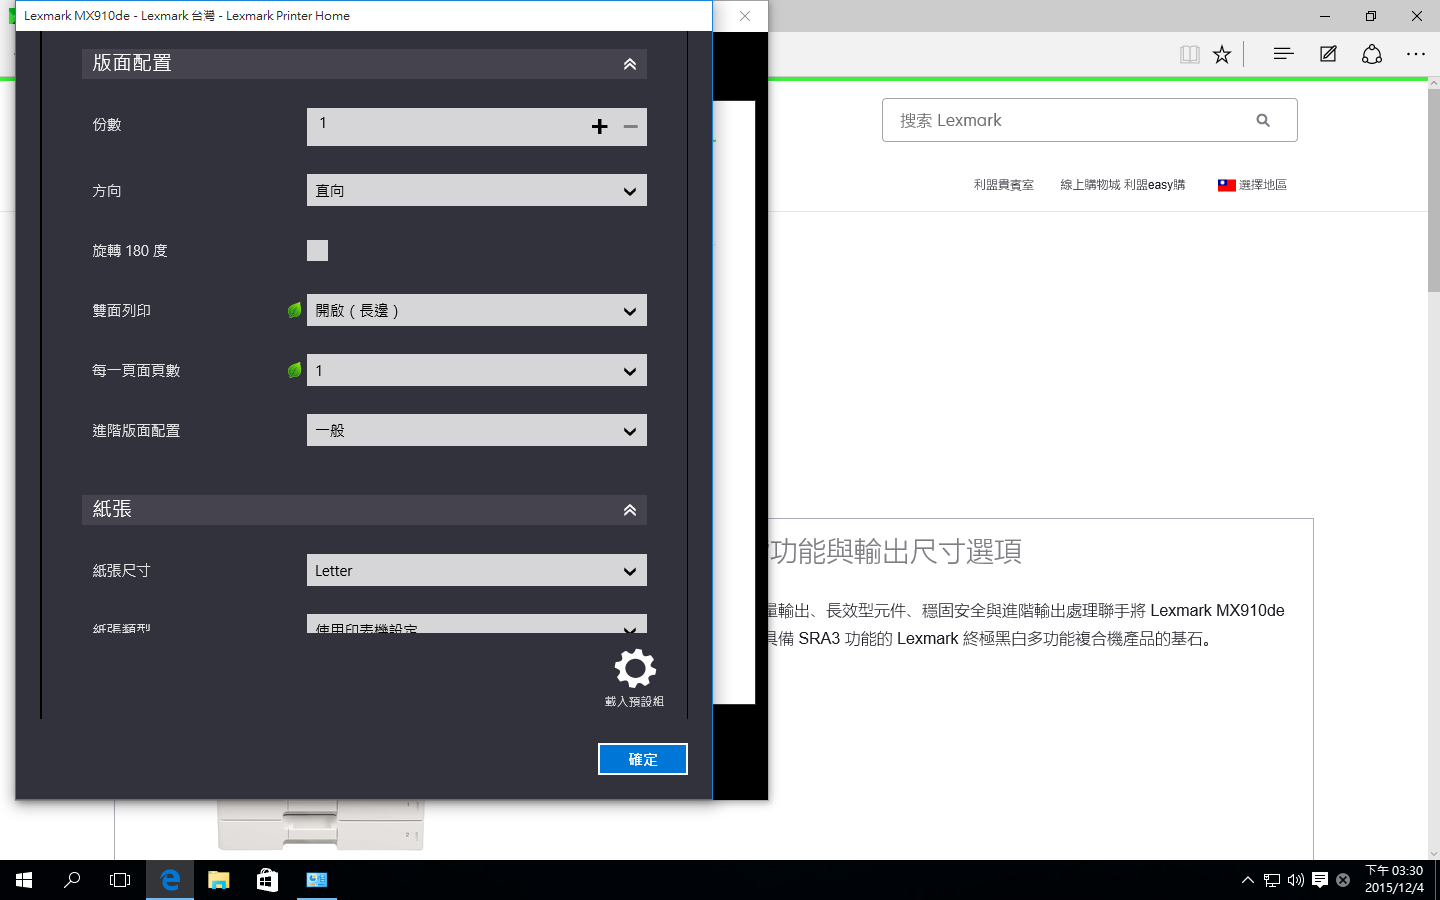The height and width of the screenshot is (900, 1440).
Task: Decrease copies with the minus button
Action: coord(630,126)
